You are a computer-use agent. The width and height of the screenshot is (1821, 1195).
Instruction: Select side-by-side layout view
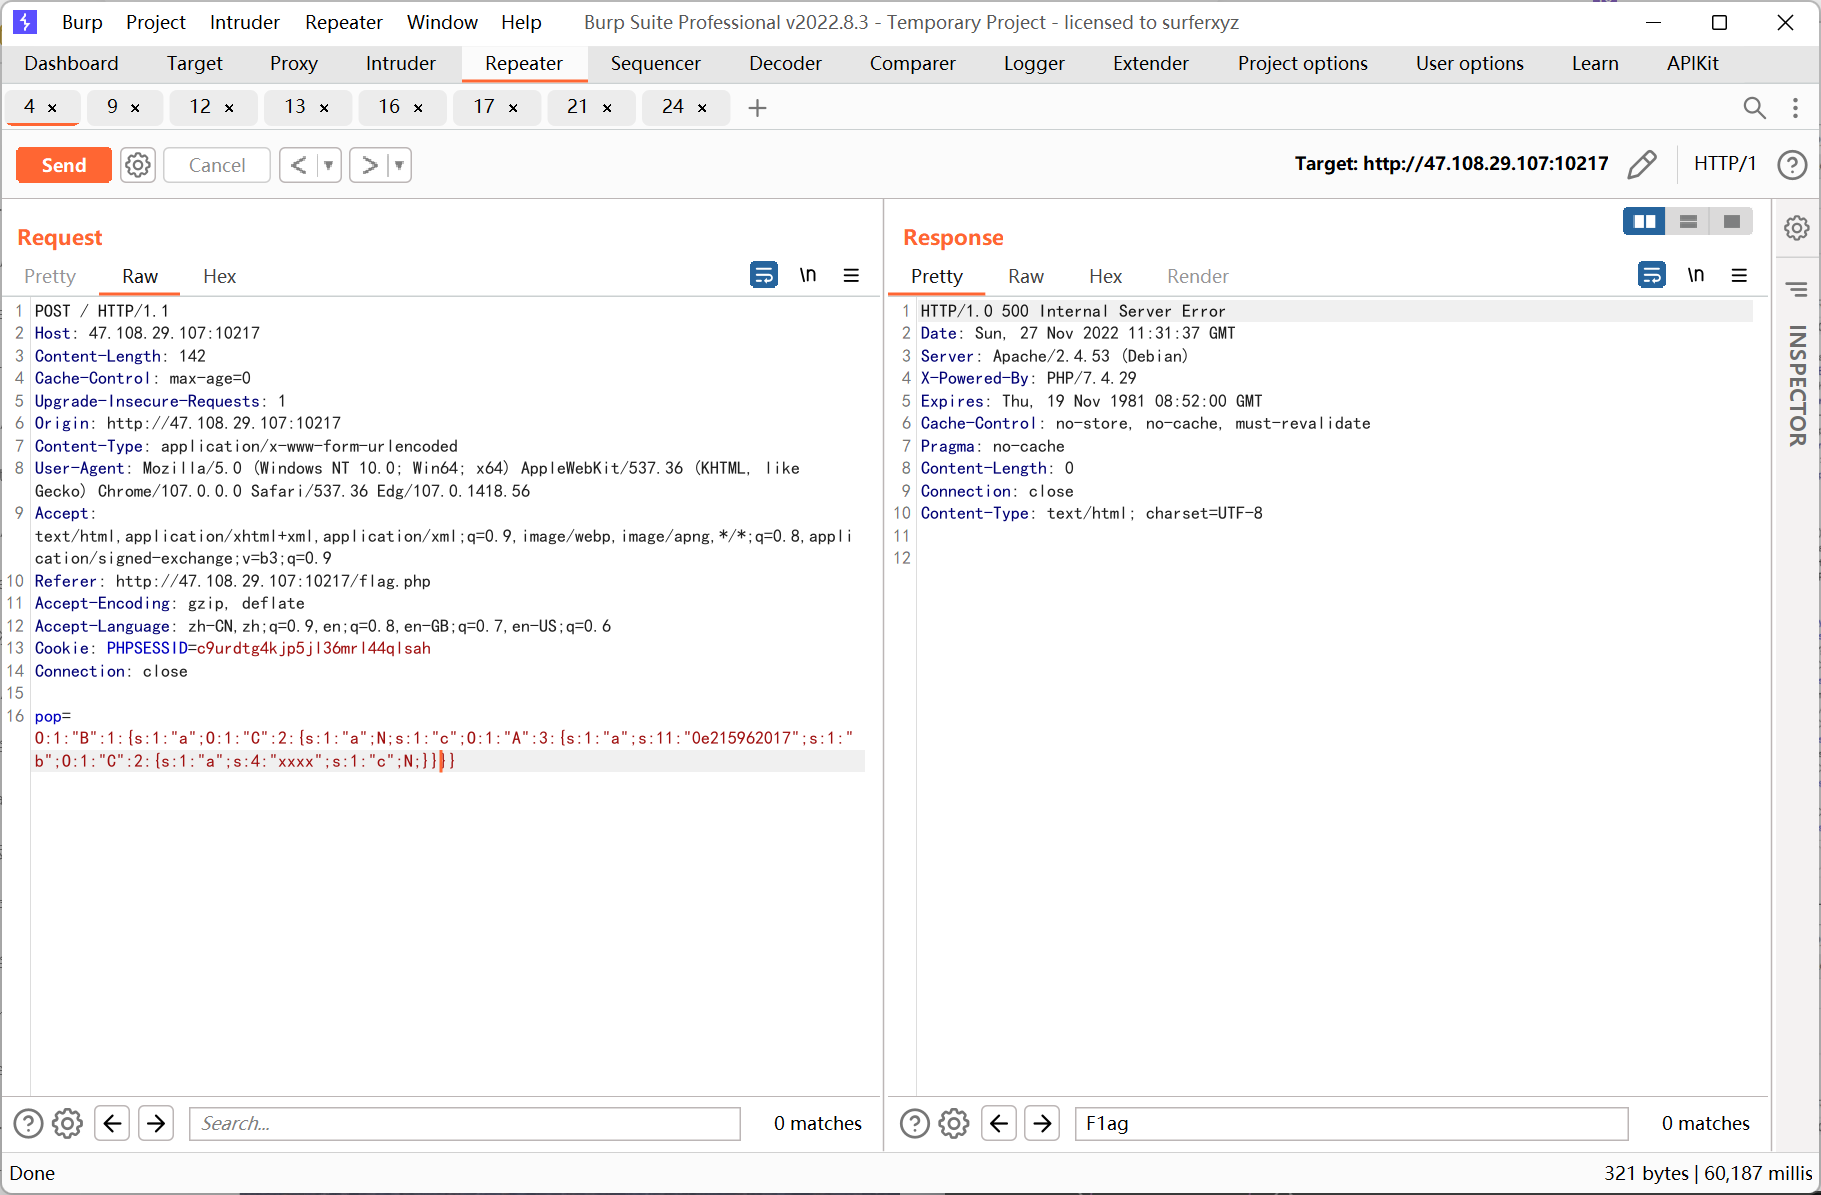[x=1644, y=221]
